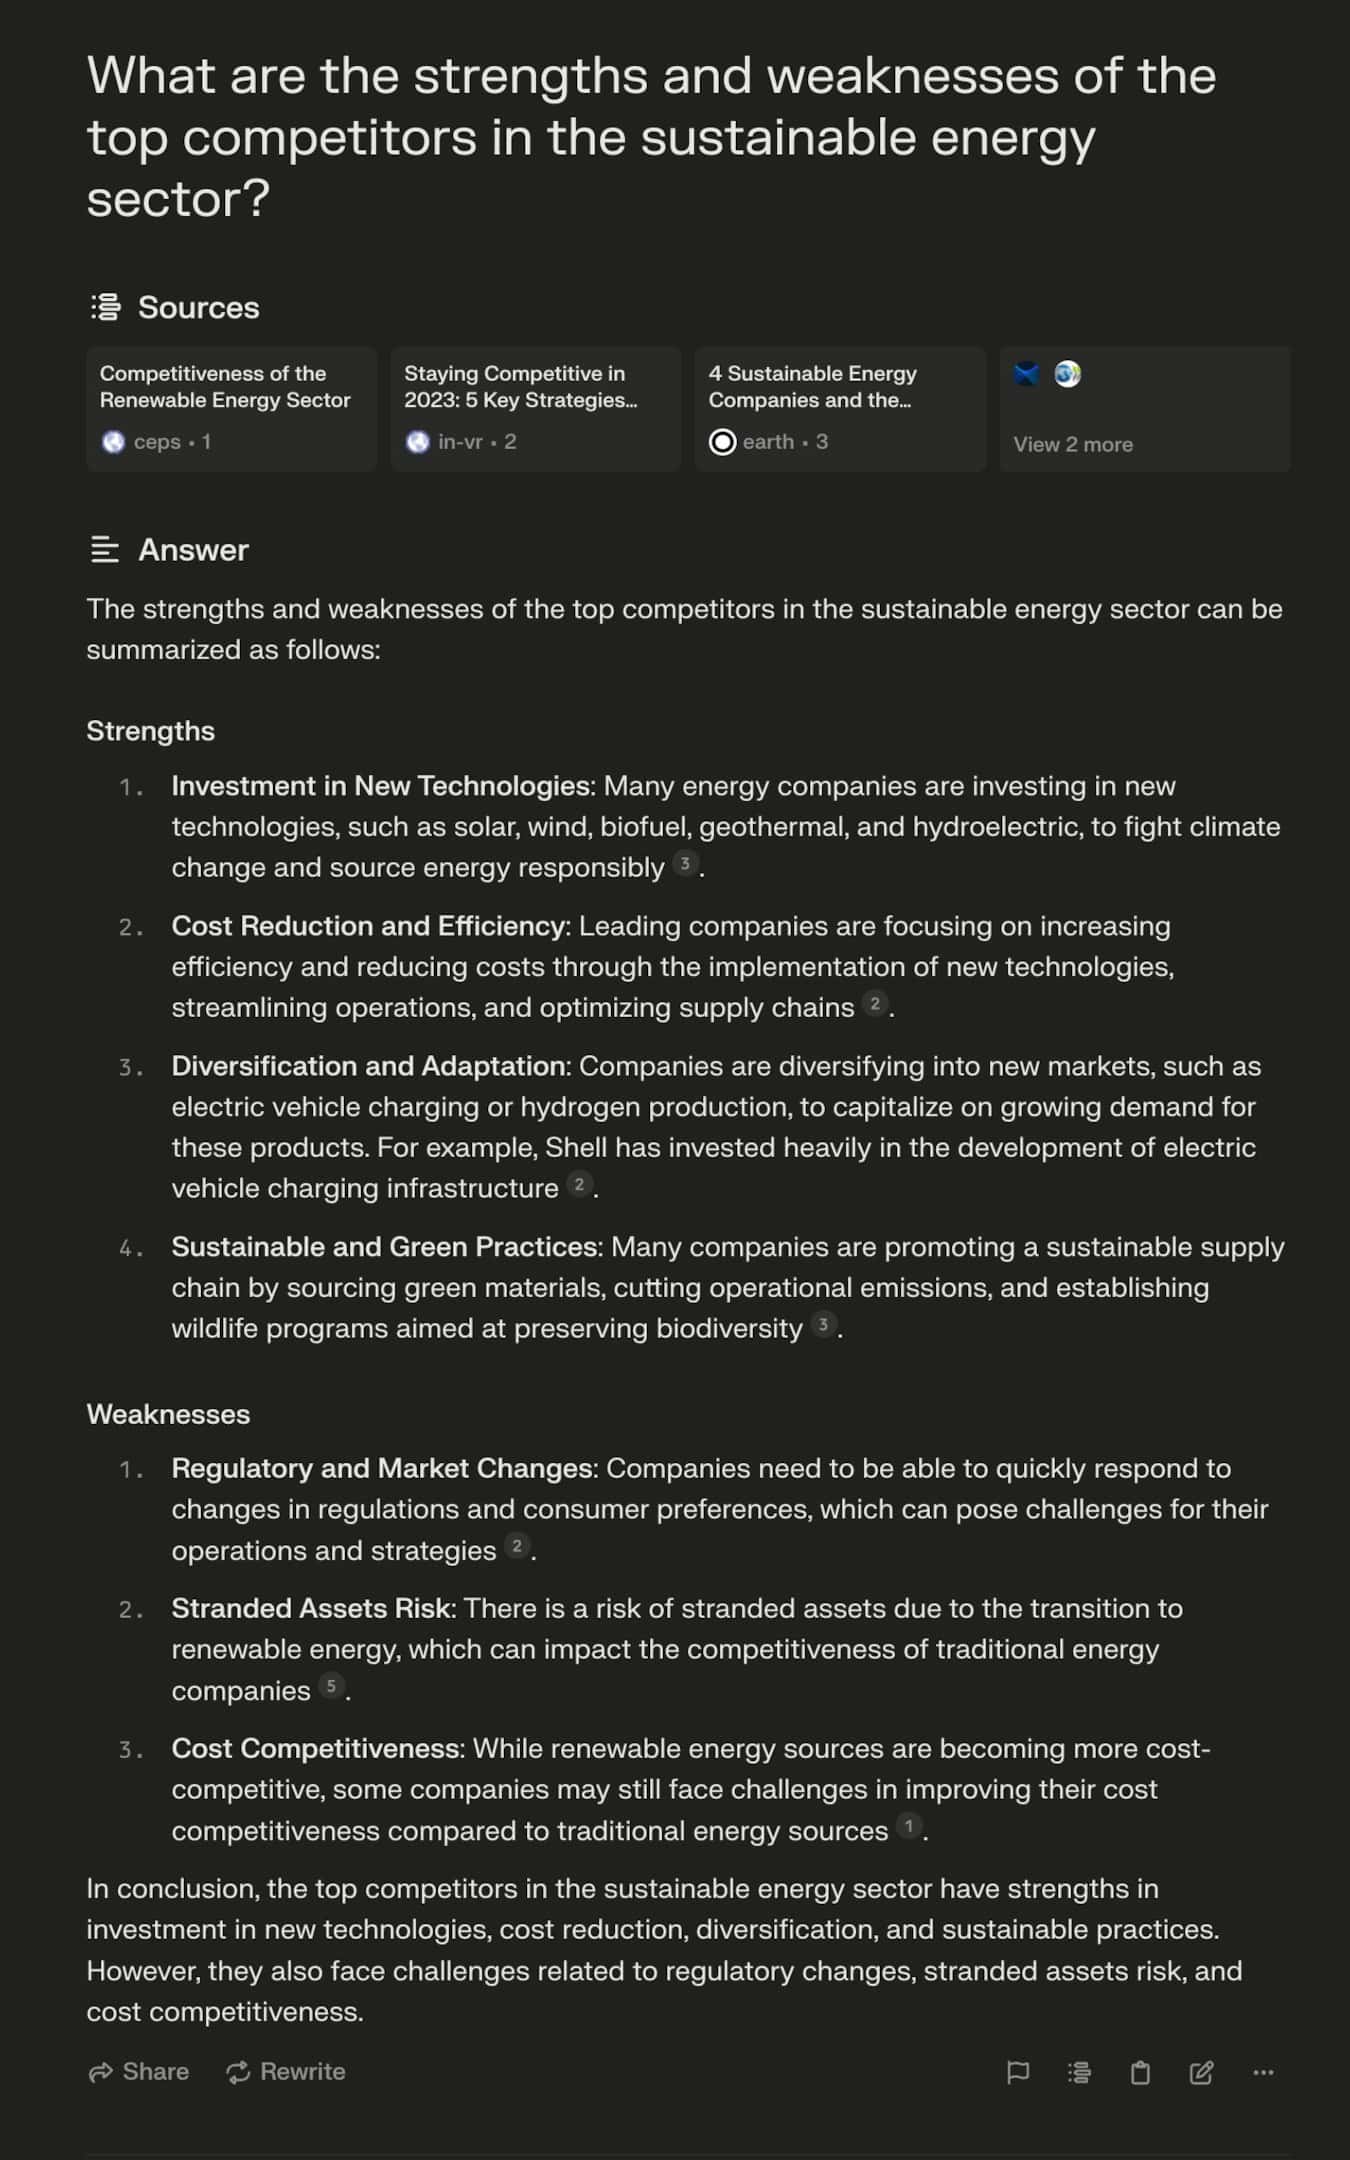Click citation 2 after 'charging infrastructure'

coord(579,1185)
